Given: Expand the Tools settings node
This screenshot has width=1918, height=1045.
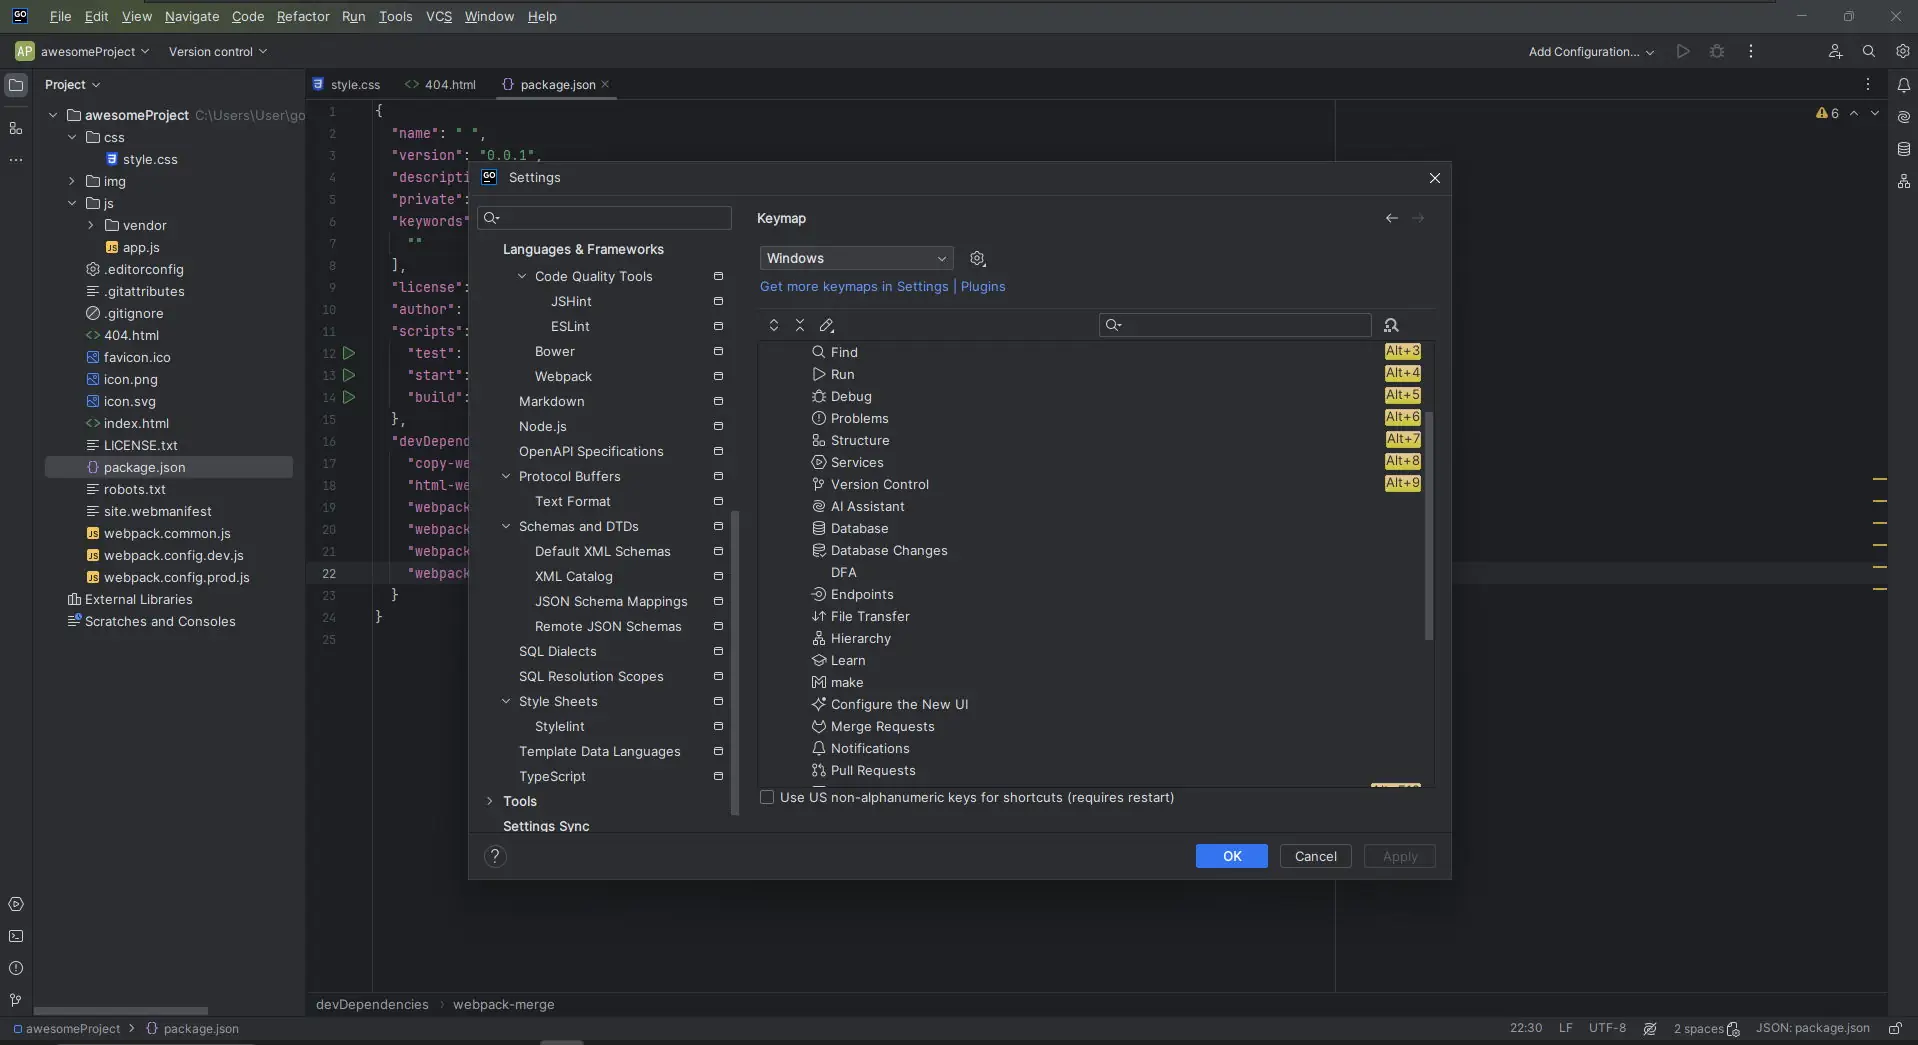Looking at the screenshot, I should click(x=489, y=802).
